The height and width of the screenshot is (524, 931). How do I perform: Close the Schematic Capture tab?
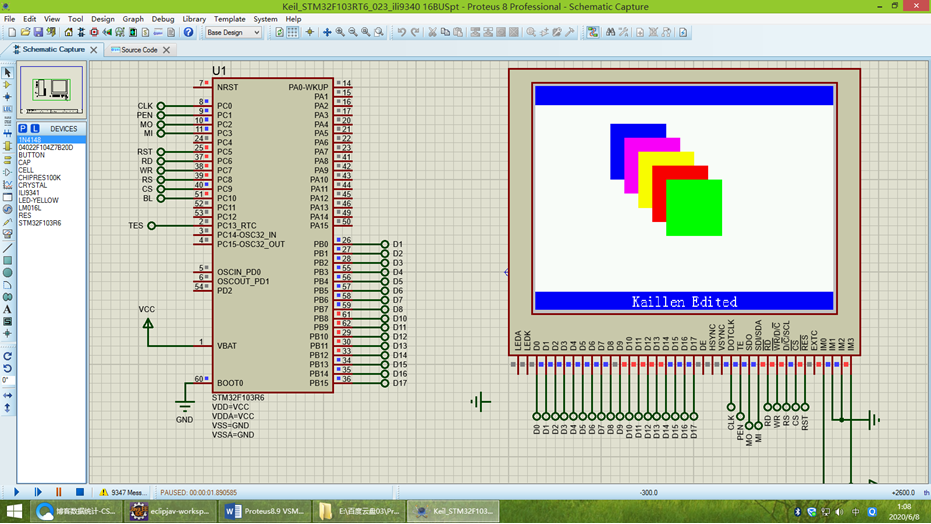[94, 50]
